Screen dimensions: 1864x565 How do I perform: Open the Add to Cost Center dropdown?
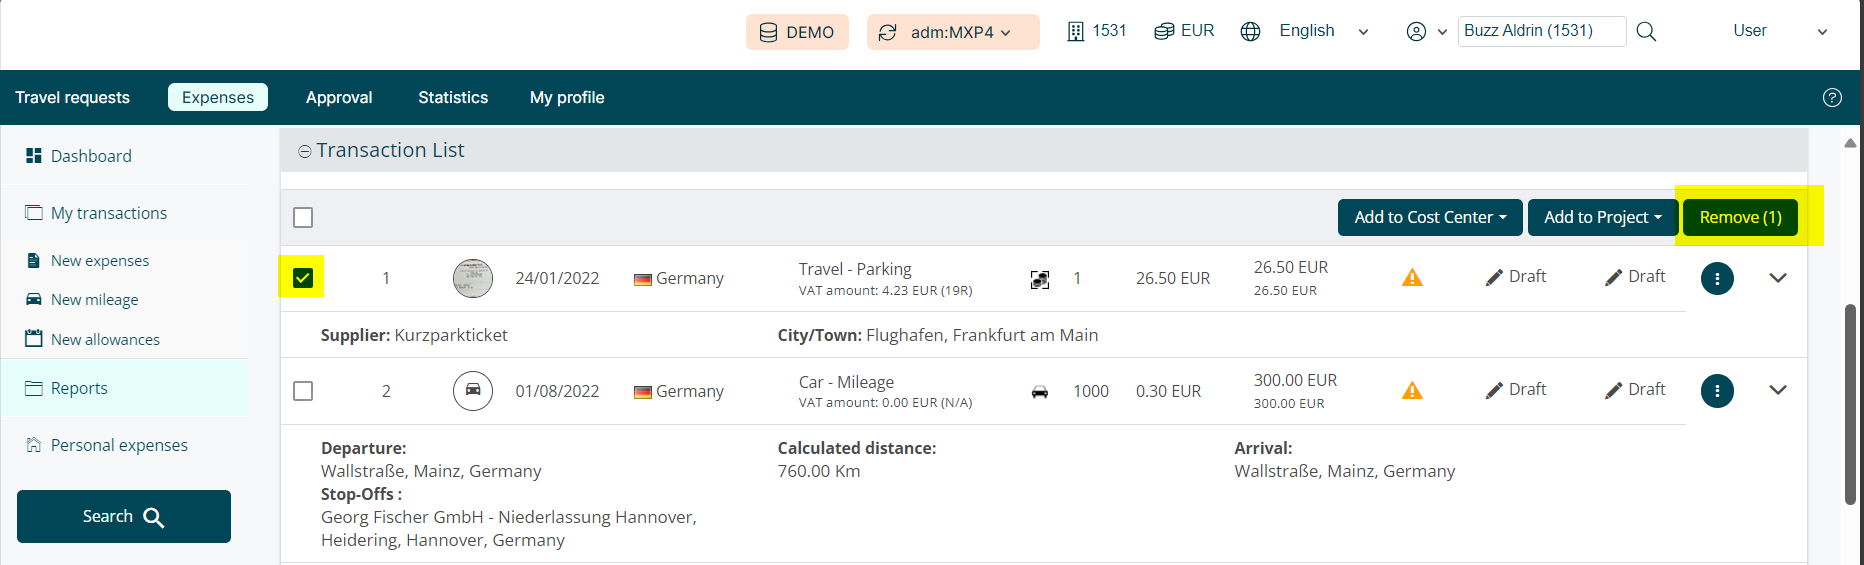click(x=1429, y=217)
